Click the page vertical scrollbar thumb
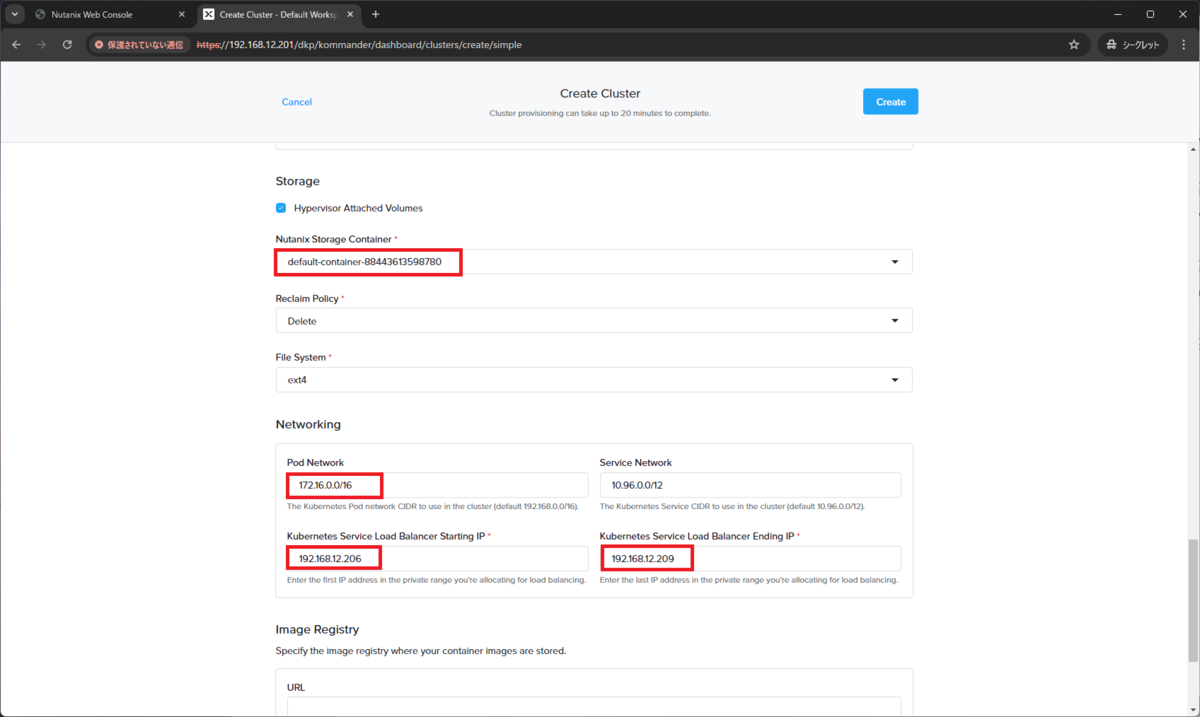1200x717 pixels. [x=1192, y=600]
